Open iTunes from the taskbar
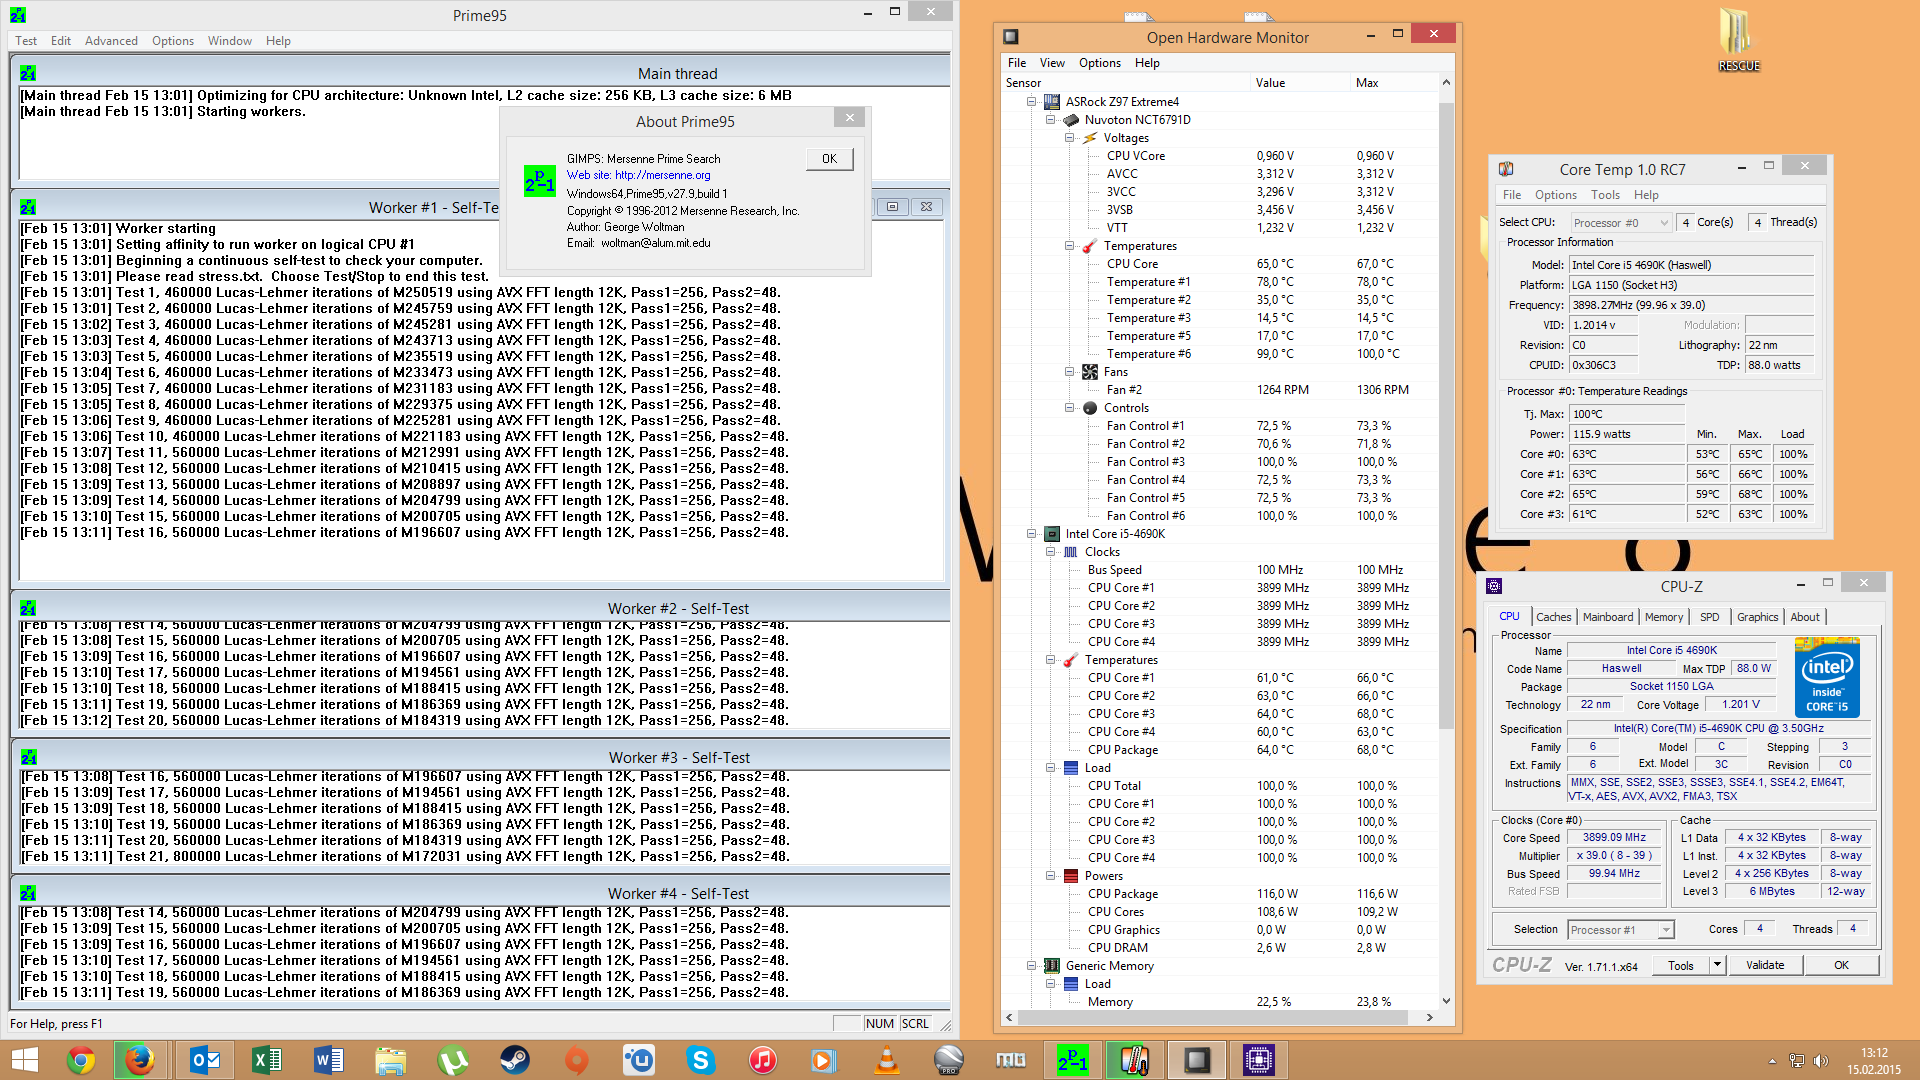 (x=763, y=1059)
